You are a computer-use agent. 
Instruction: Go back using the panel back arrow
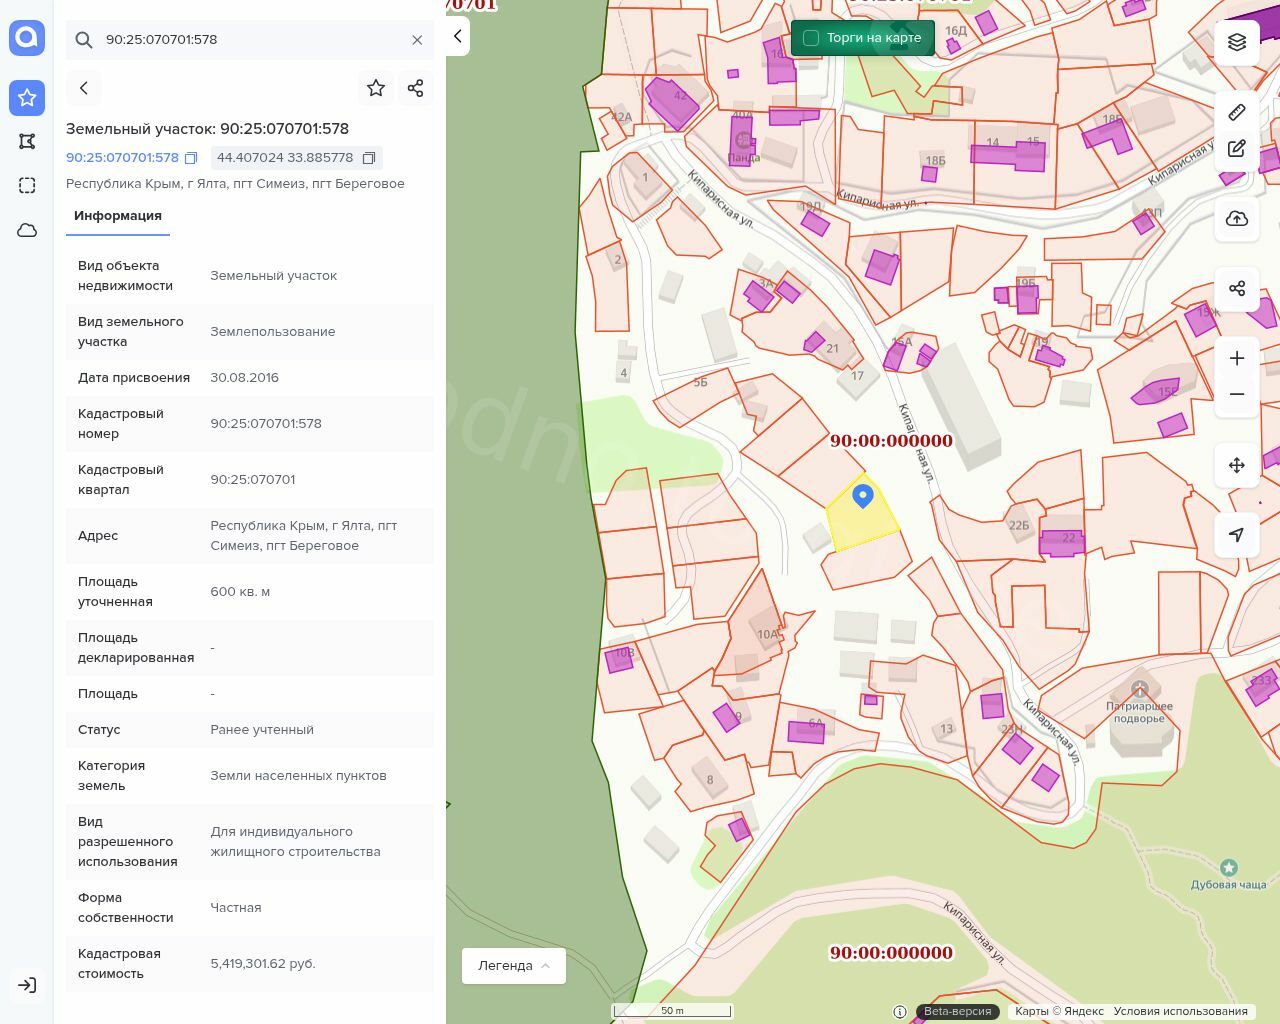coord(84,88)
